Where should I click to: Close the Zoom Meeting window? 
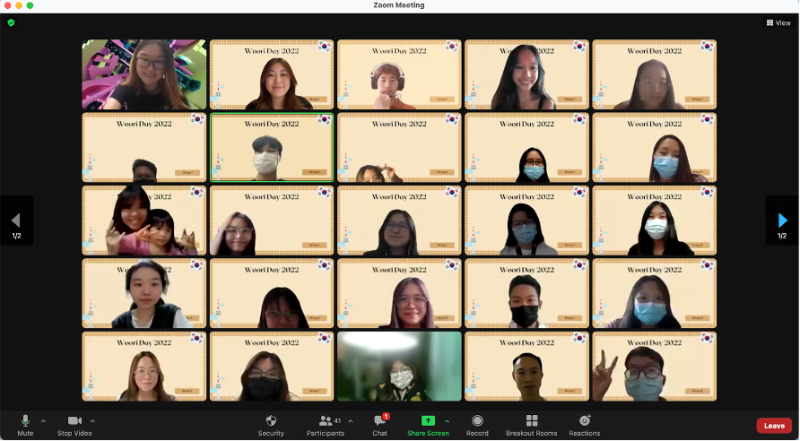pyautogui.click(x=8, y=5)
